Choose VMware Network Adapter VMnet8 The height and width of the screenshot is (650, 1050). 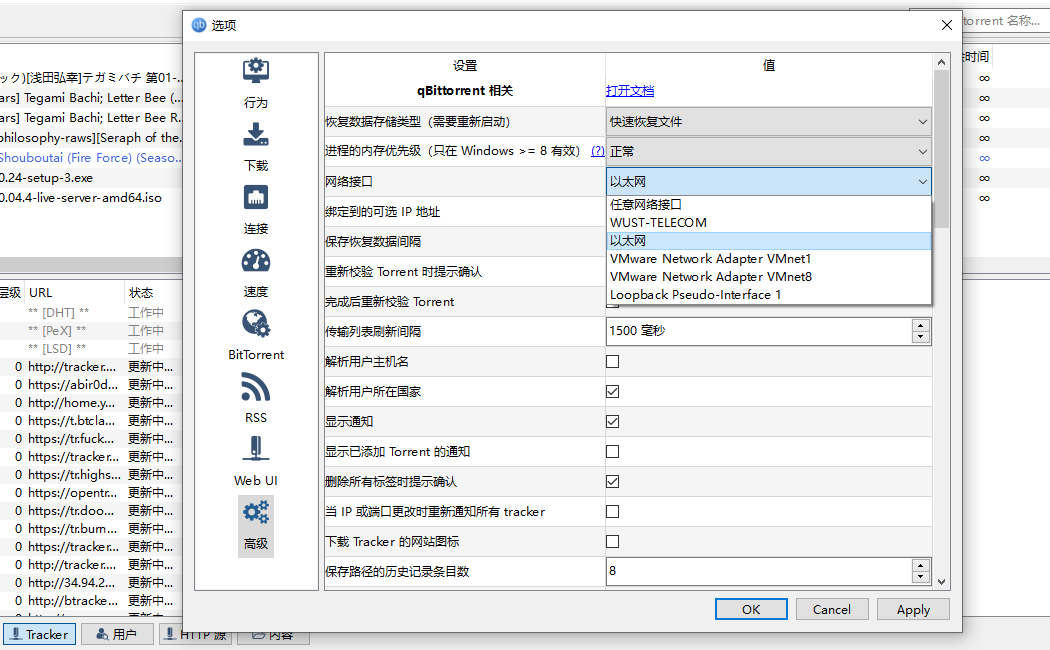(768, 276)
